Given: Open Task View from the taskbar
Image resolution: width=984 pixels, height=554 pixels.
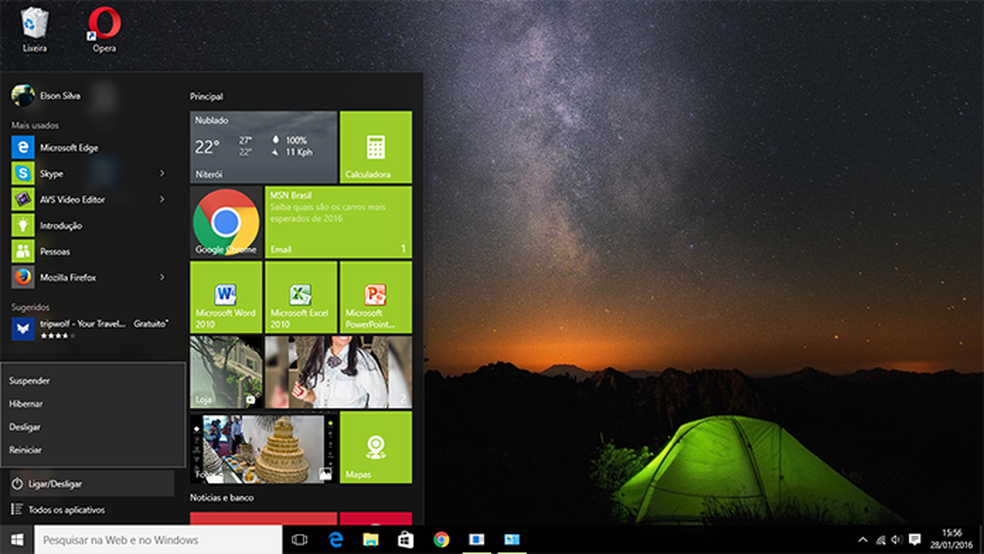Looking at the screenshot, I should 299,540.
